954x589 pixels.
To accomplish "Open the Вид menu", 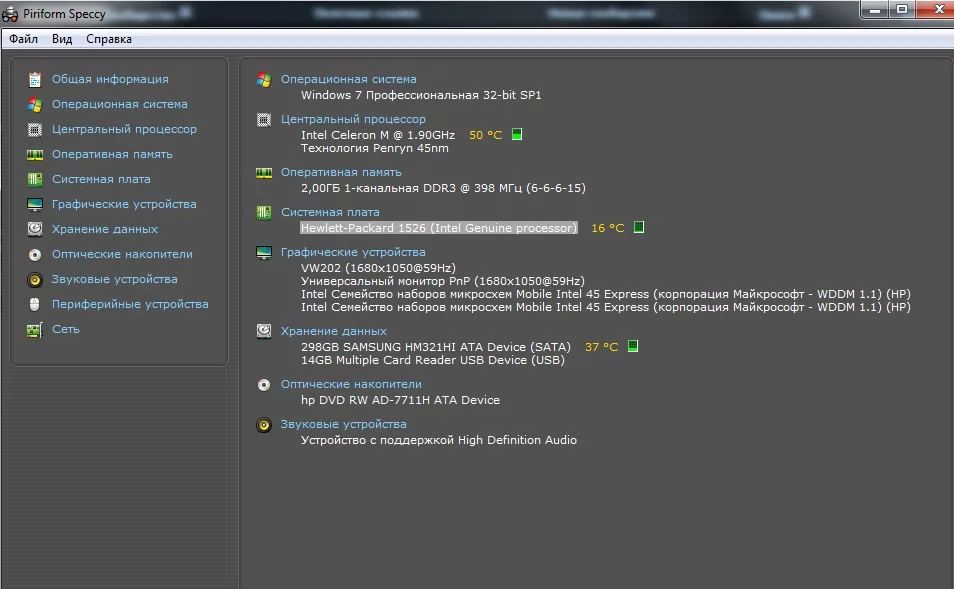I will point(62,39).
